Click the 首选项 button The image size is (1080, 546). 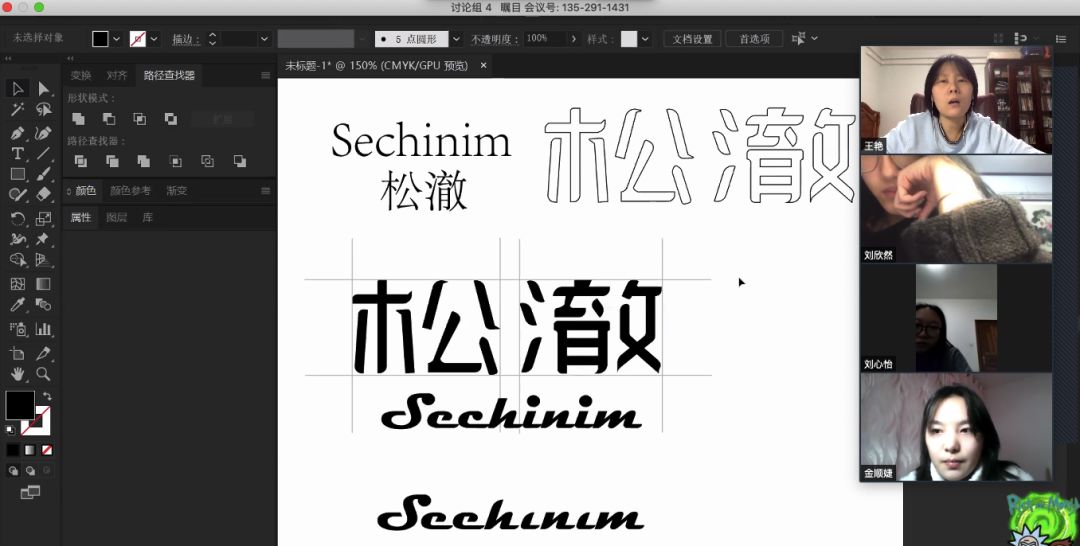tap(754, 39)
